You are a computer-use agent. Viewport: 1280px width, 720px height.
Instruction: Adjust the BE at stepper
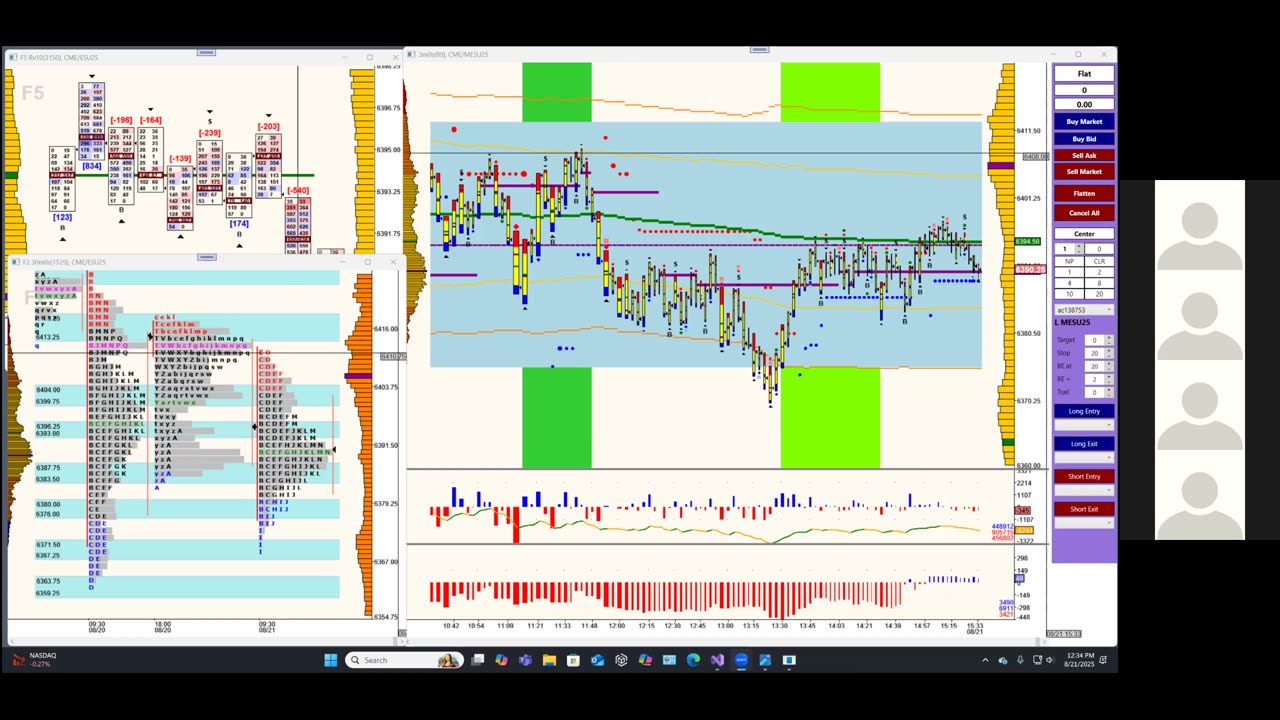tap(1109, 366)
